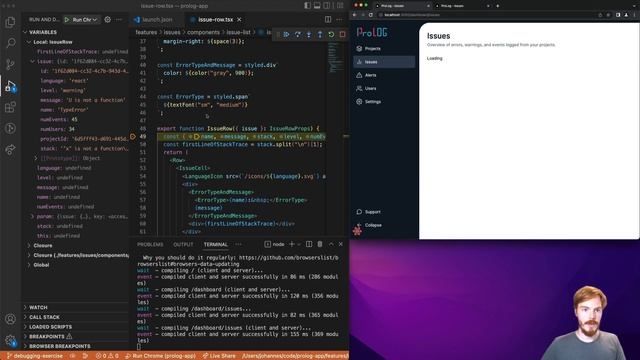Click Live Share in status bar
Screen dimensions: 640x360
[x=219, y=356]
